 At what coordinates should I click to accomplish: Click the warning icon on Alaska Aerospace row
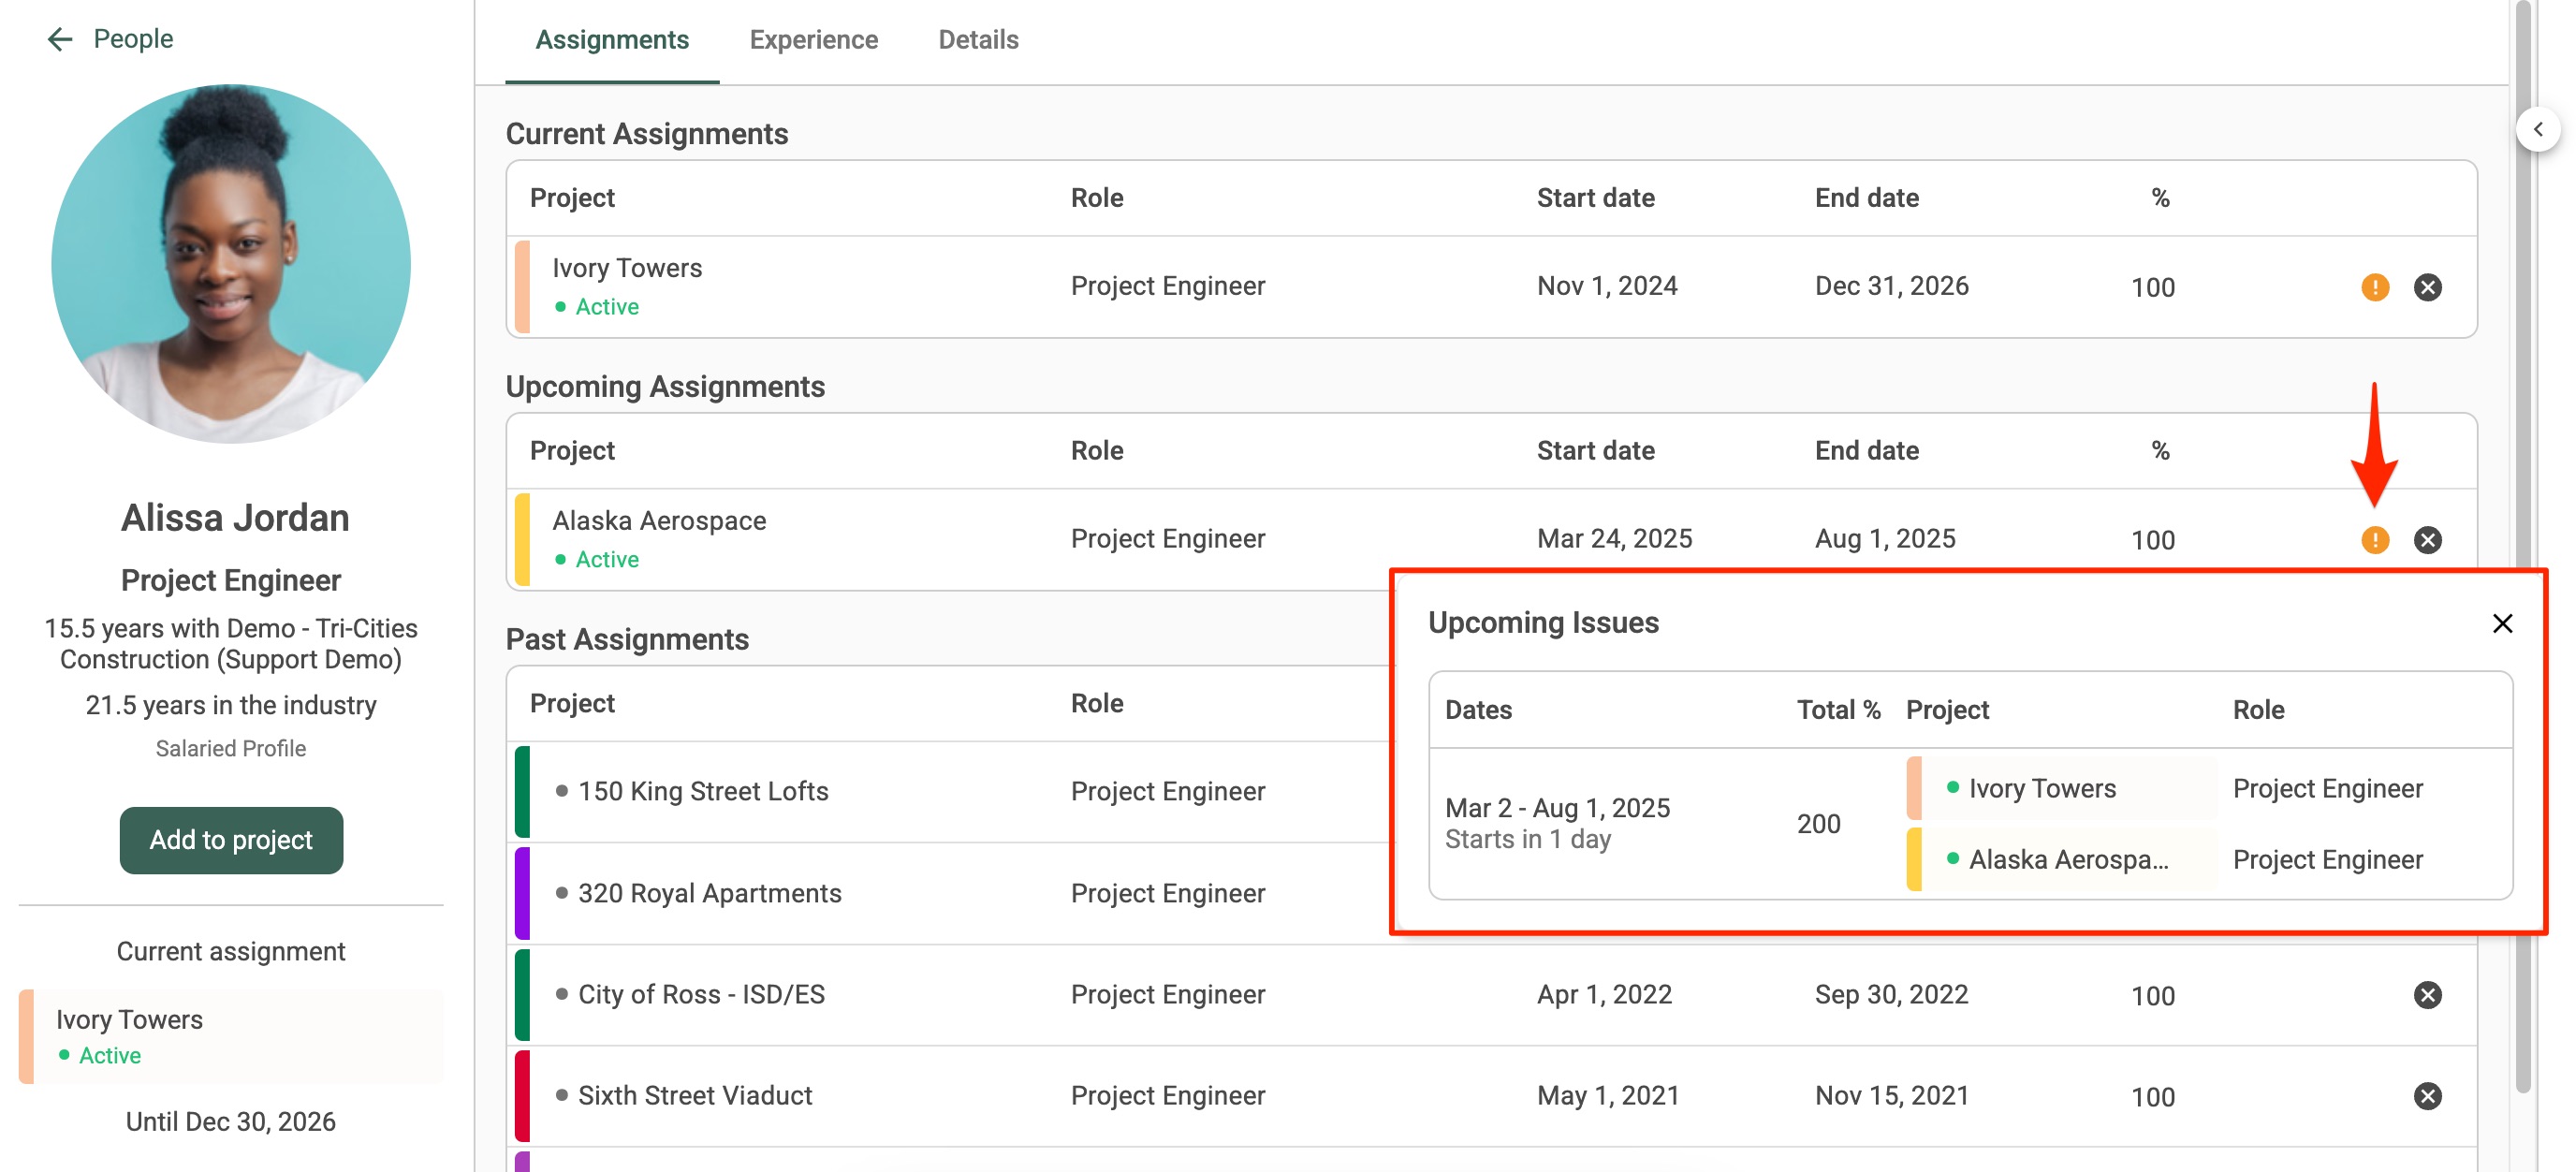coord(2374,540)
